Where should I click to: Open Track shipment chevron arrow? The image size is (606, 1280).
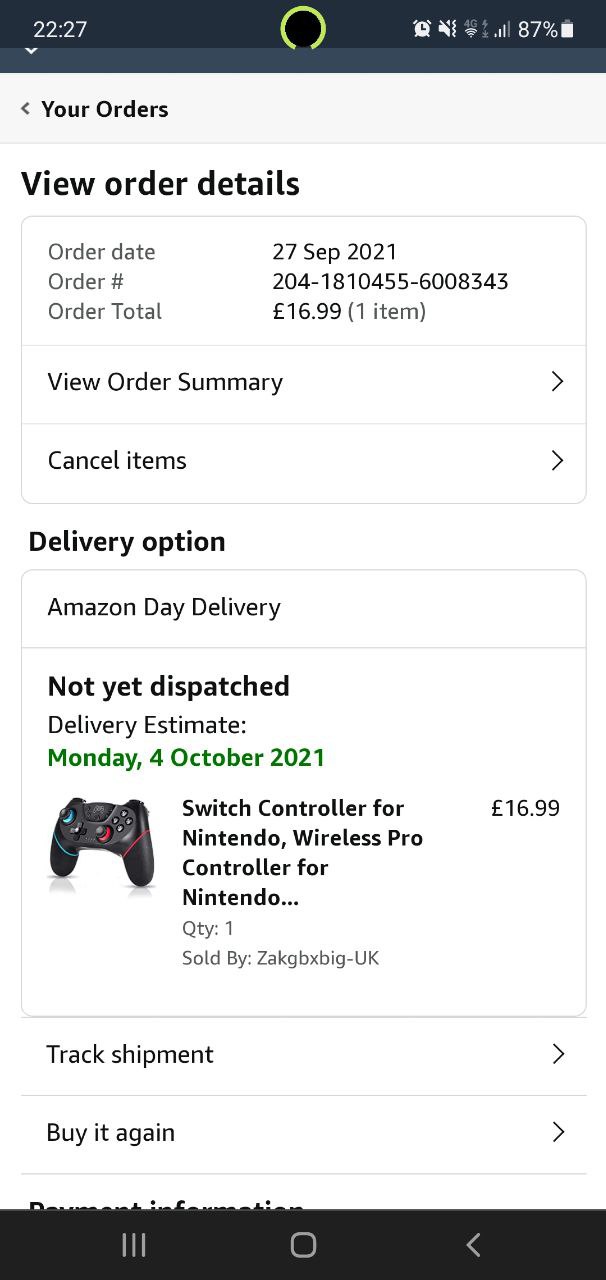pyautogui.click(x=558, y=1054)
